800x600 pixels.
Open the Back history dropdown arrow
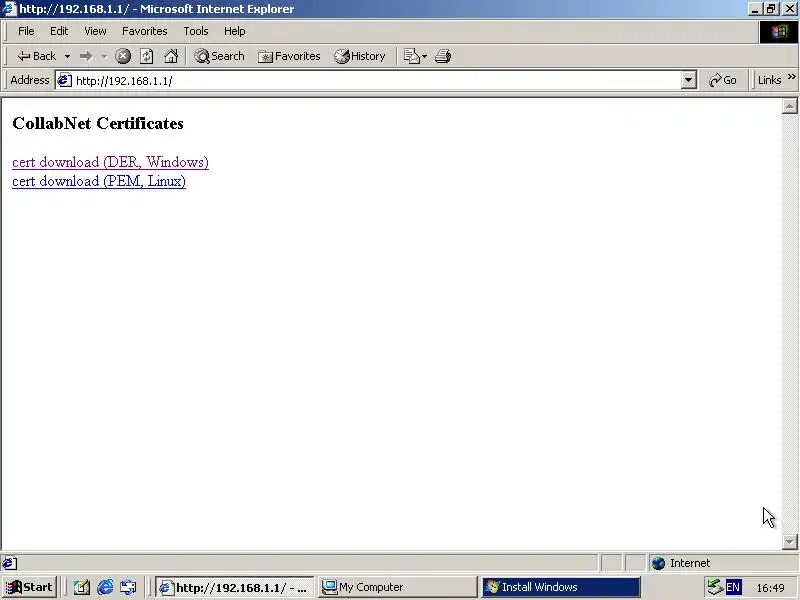[x=67, y=56]
